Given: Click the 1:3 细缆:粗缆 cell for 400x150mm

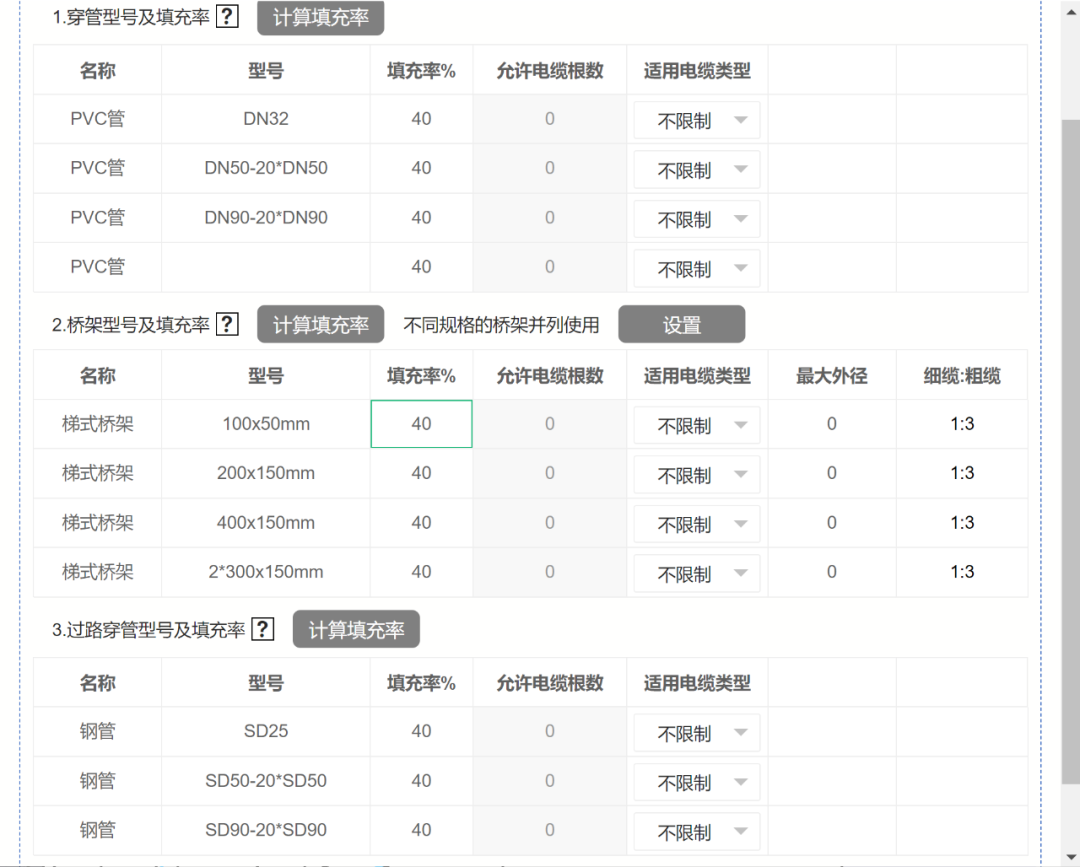Looking at the screenshot, I should pyautogui.click(x=961, y=523).
